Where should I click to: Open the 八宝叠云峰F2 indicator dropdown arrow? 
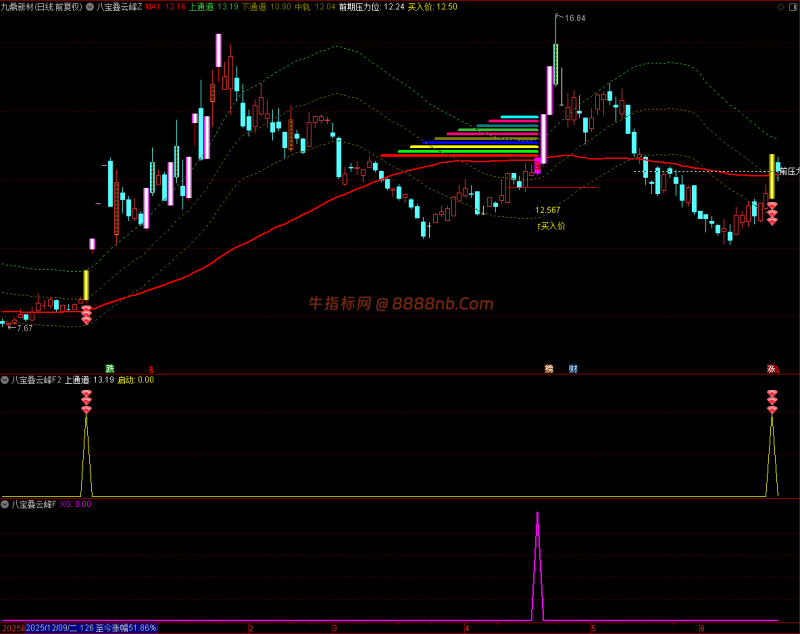click(x=5, y=380)
